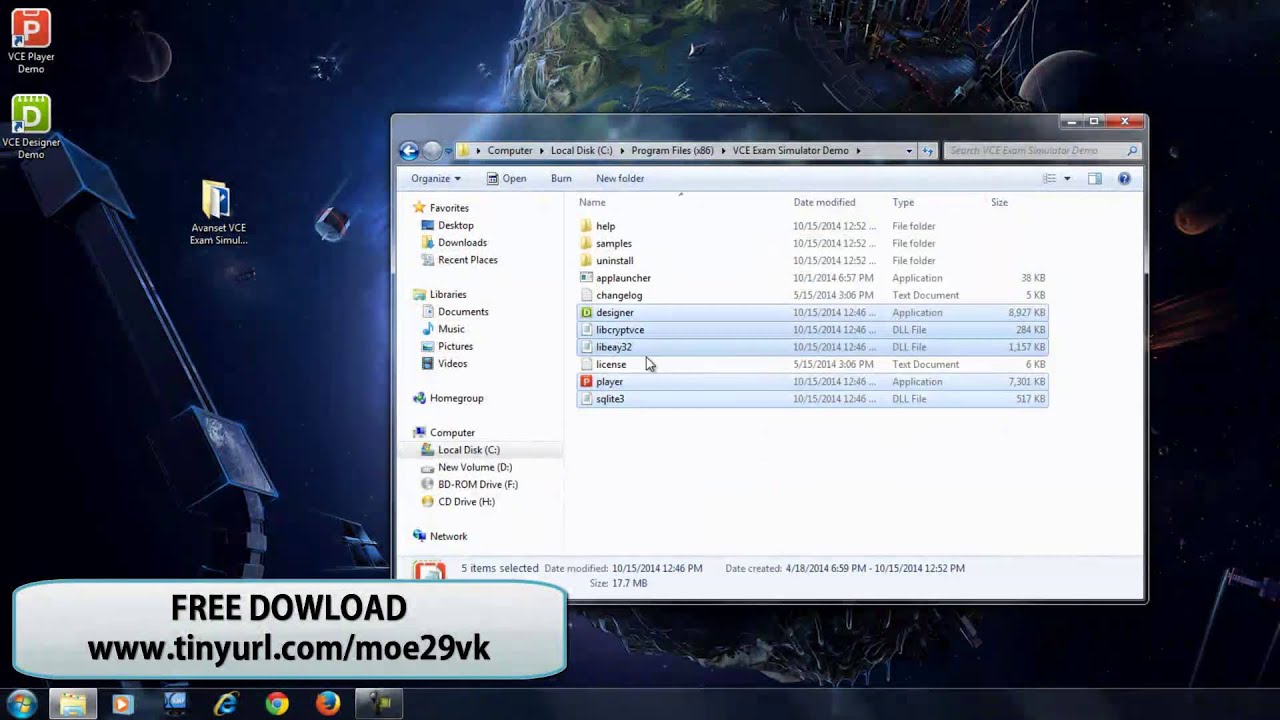This screenshot has height=720, width=1280.
Task: Select the libeay32 DLL file
Action: (x=812, y=347)
